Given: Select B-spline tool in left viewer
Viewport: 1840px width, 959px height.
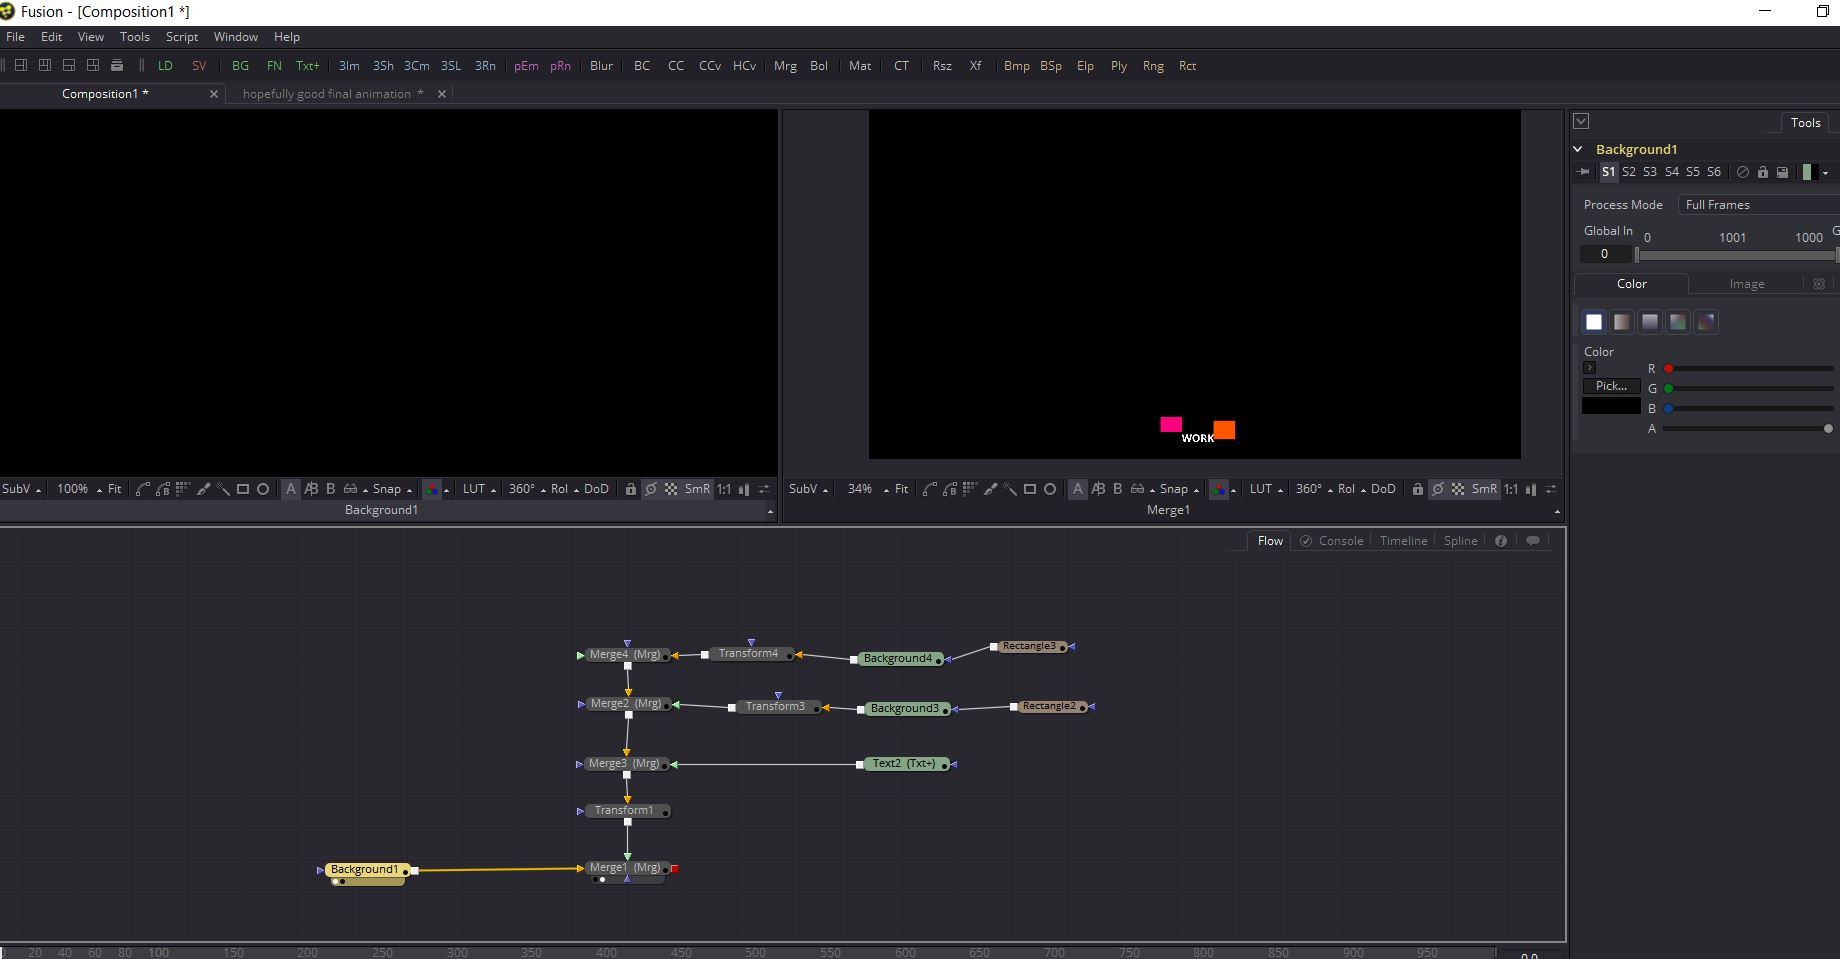Looking at the screenshot, I should pyautogui.click(x=163, y=489).
